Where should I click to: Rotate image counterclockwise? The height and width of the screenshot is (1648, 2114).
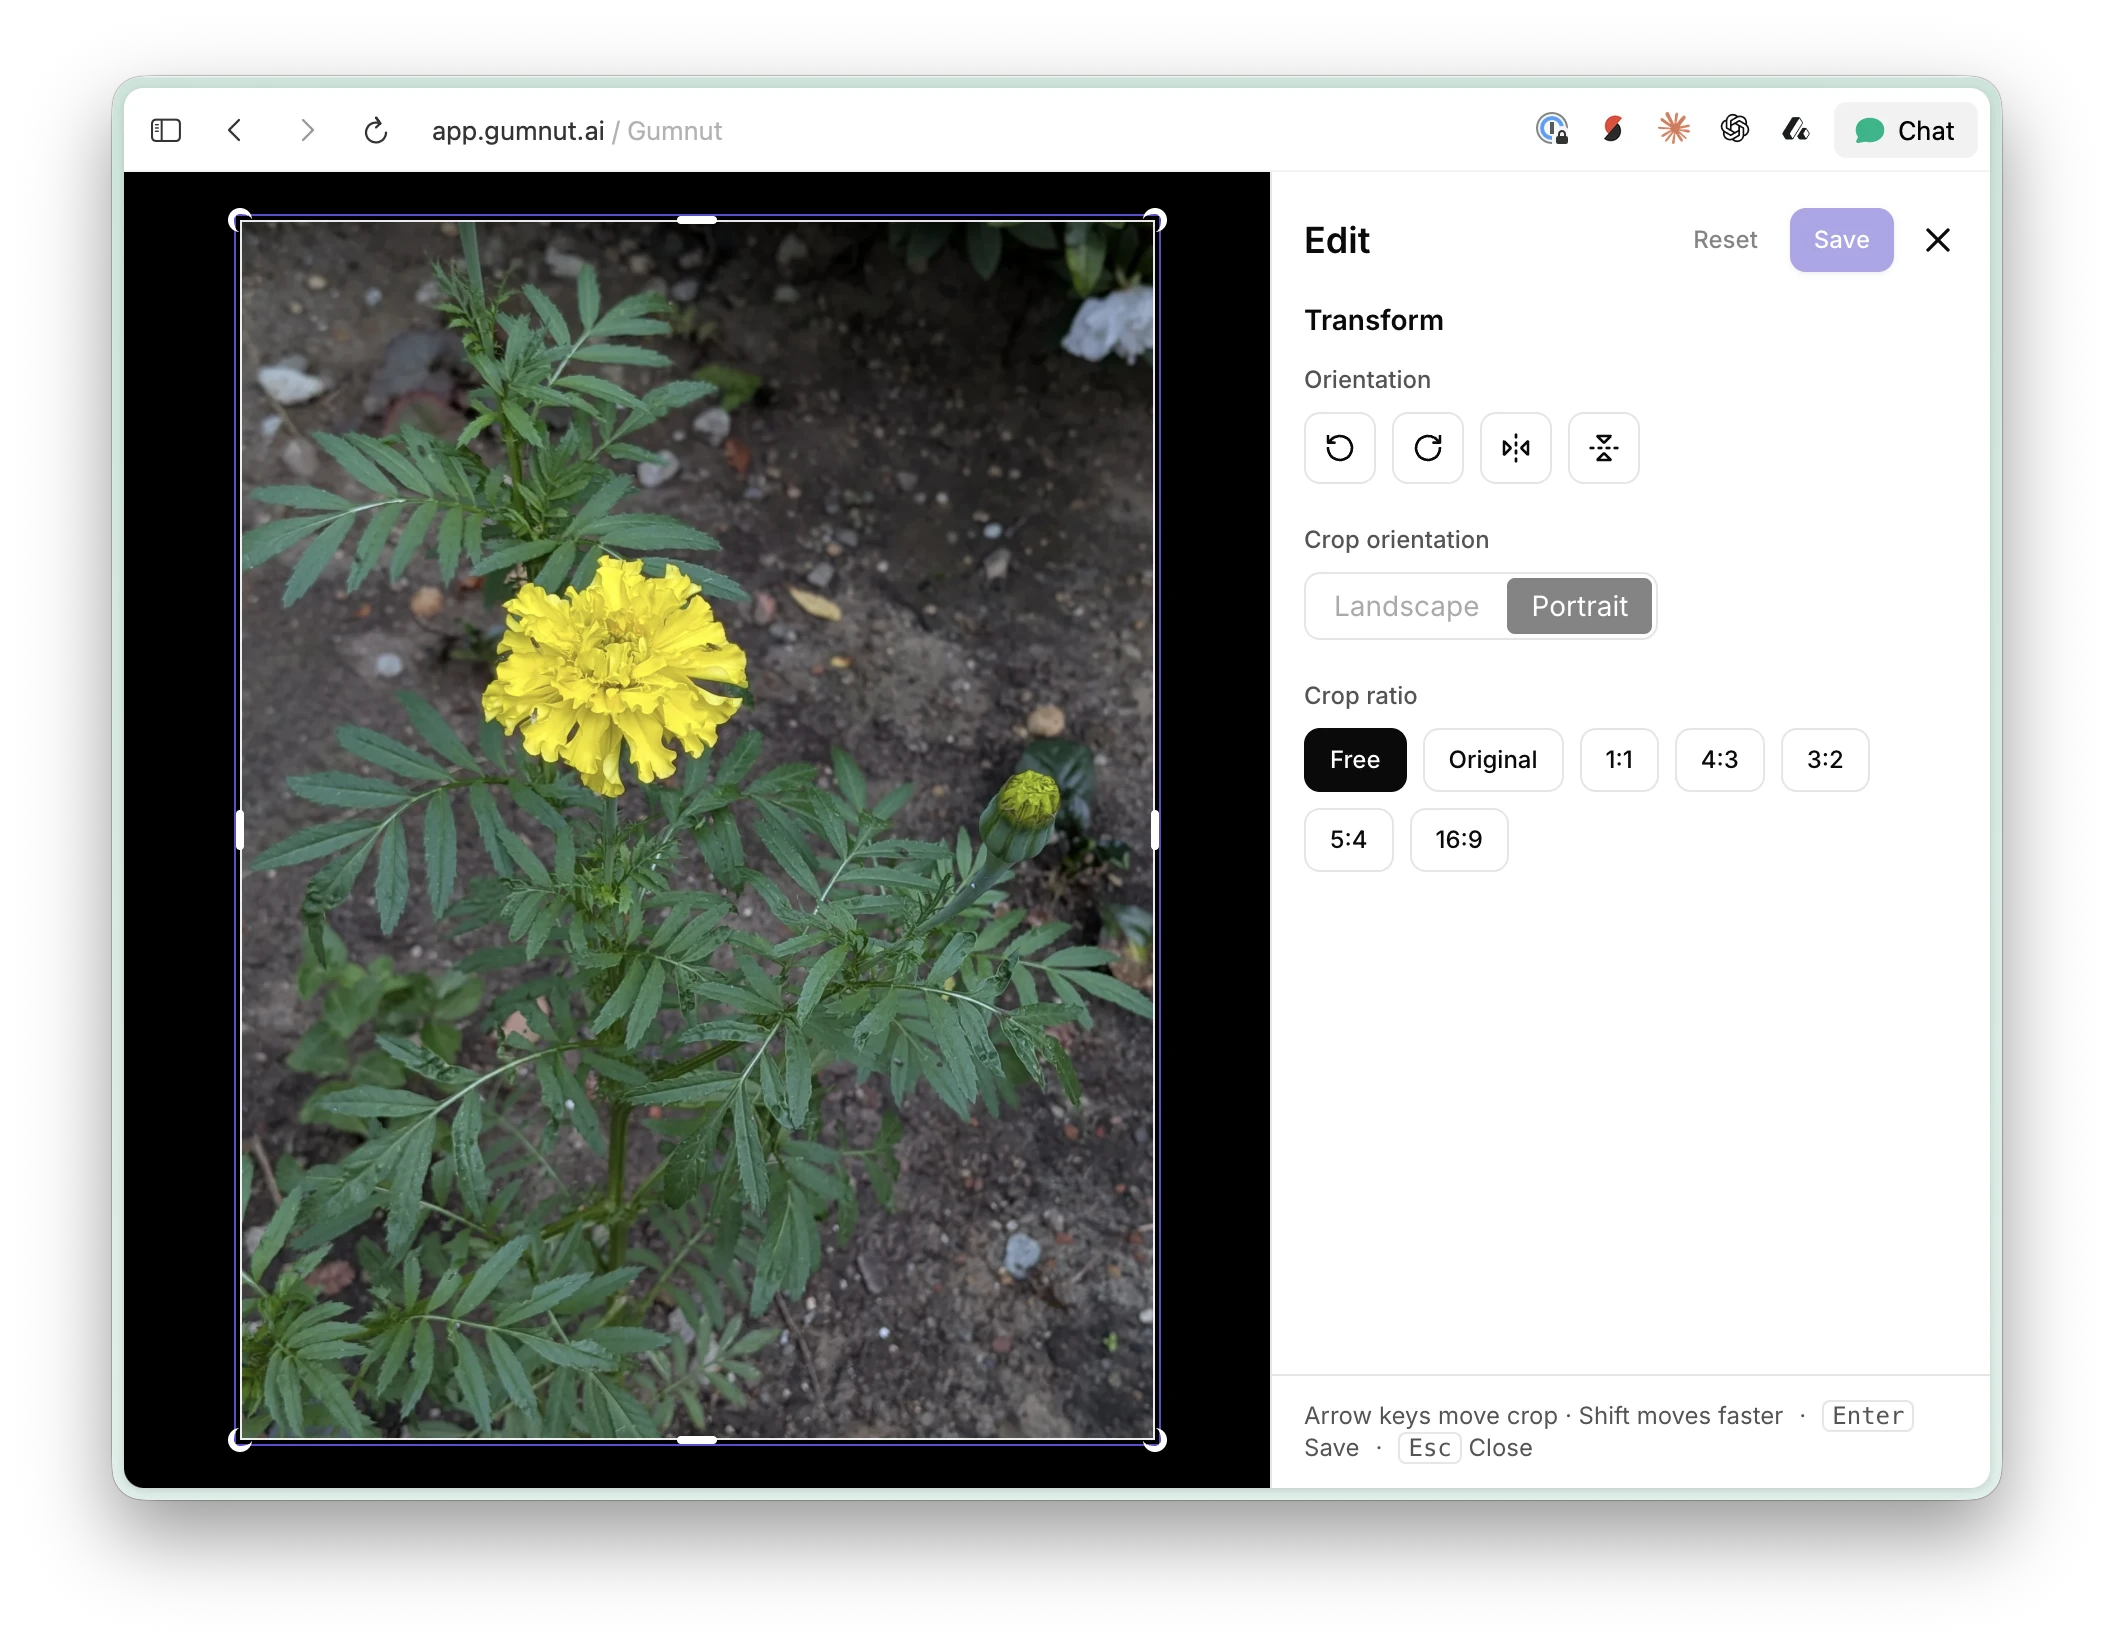click(x=1339, y=448)
